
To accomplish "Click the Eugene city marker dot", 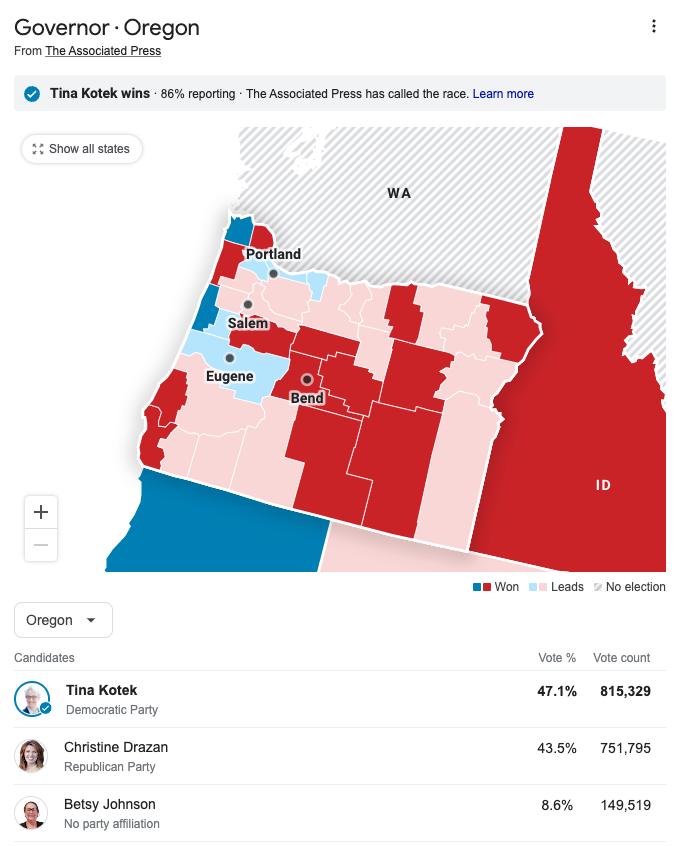I will [x=230, y=358].
